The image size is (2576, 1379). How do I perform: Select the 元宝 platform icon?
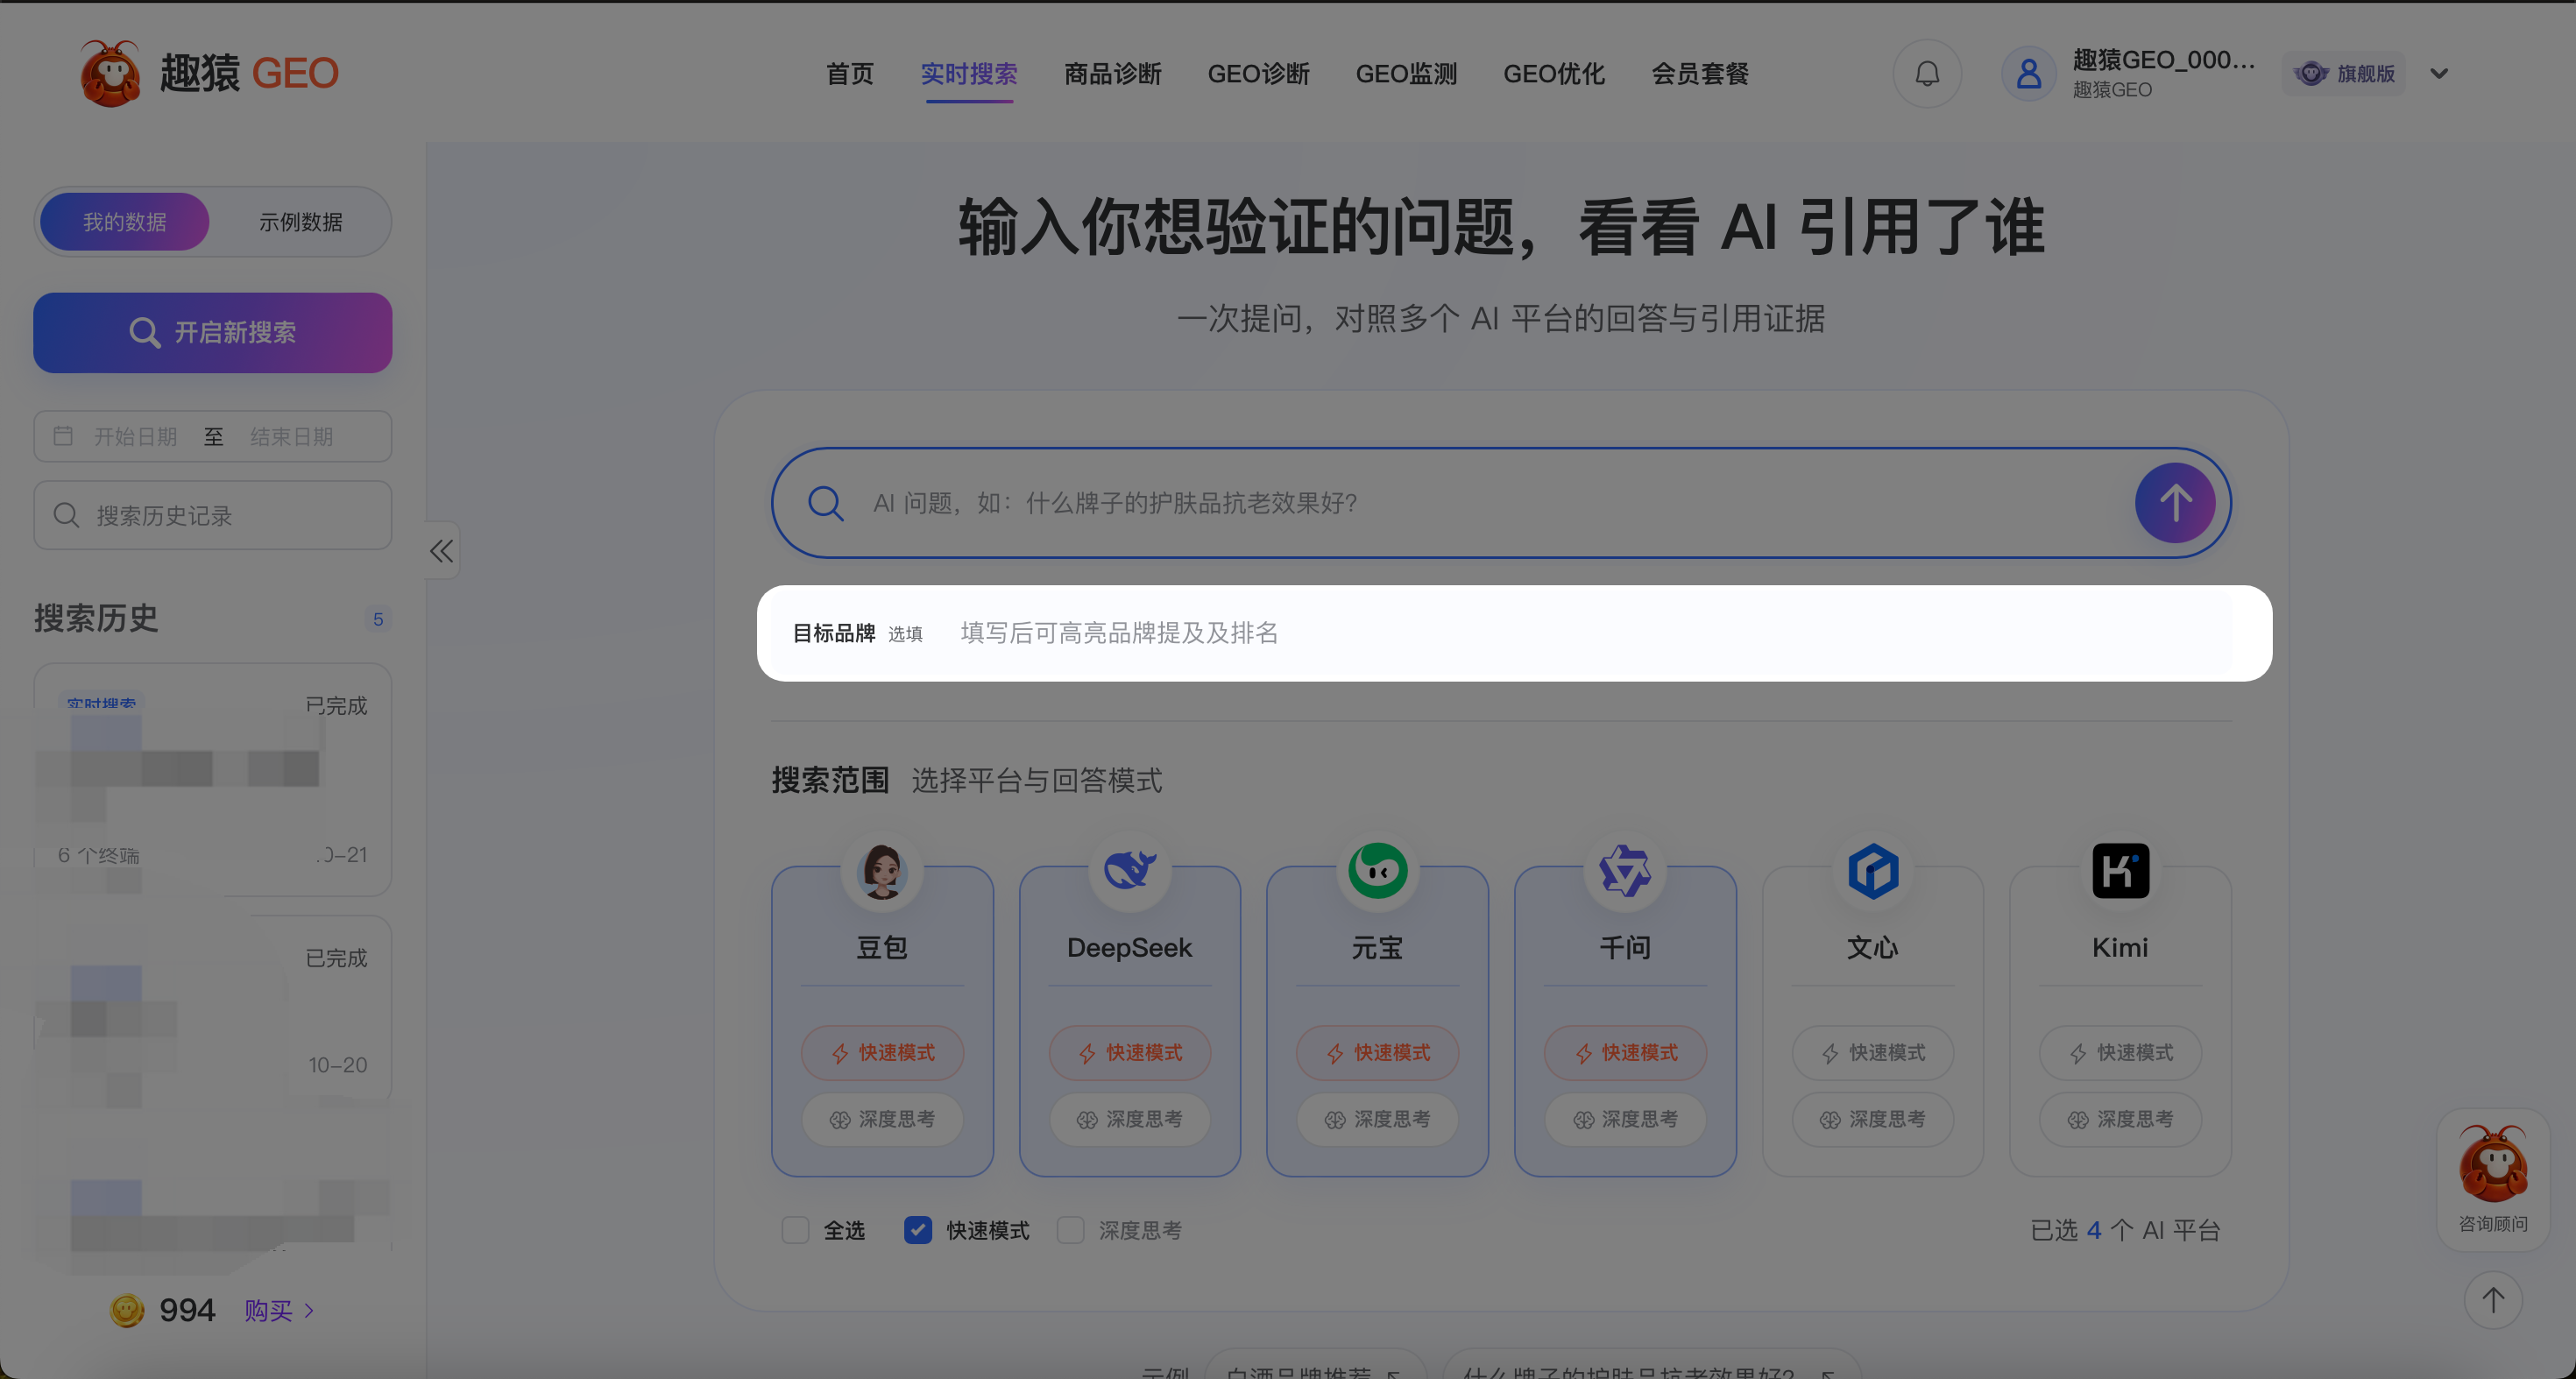(x=1377, y=871)
